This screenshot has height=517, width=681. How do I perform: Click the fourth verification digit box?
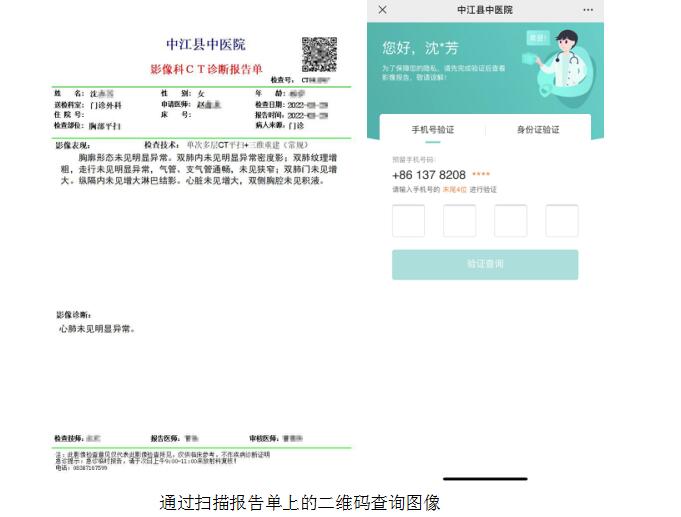click(561, 221)
